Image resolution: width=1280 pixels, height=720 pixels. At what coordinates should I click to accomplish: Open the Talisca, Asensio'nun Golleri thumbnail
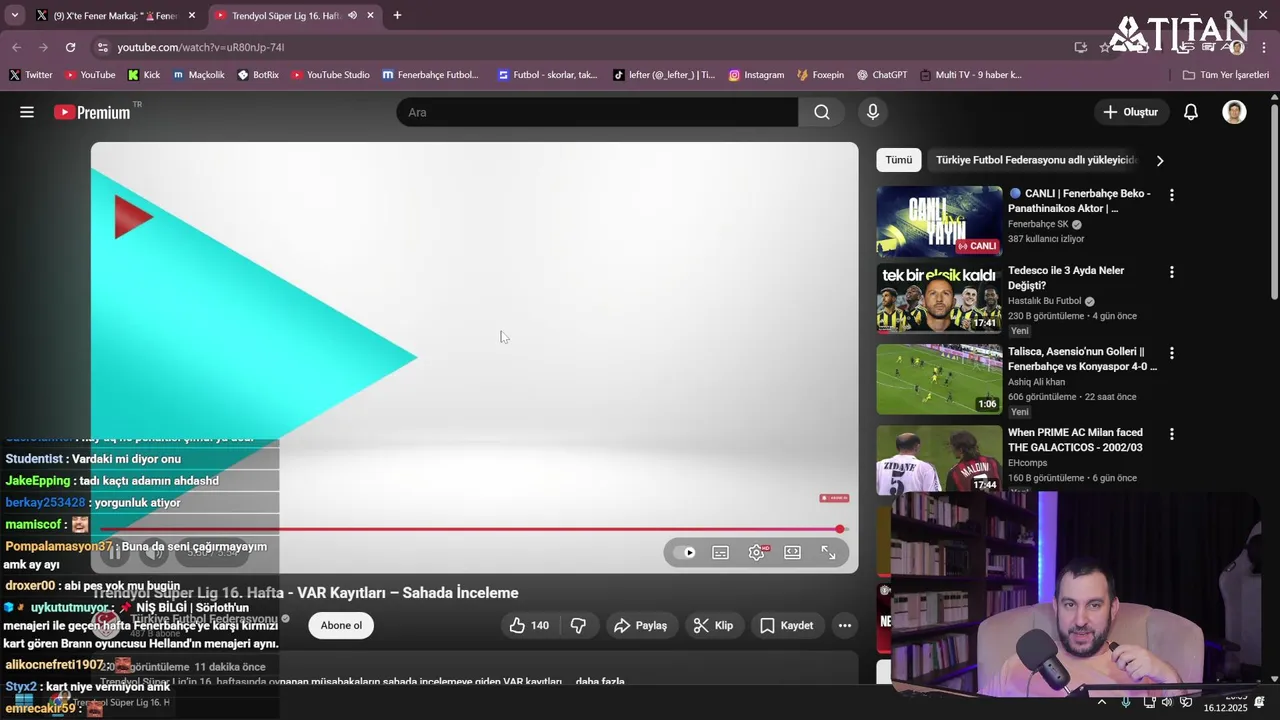tap(939, 379)
